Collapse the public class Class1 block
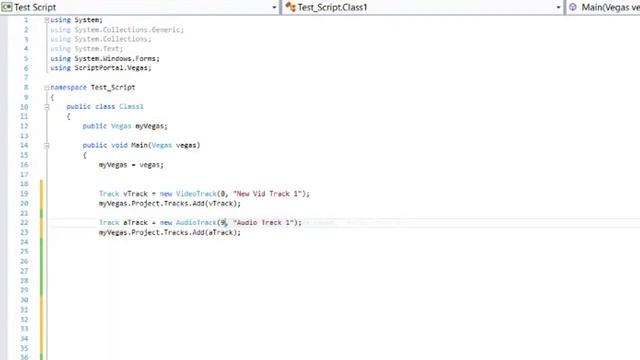640x360 pixels. coord(47,107)
